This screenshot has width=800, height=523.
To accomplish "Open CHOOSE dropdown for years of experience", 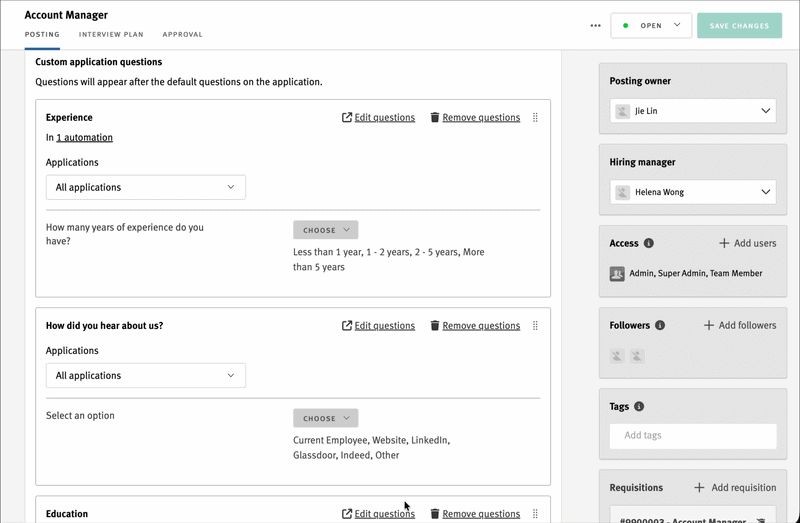I will point(325,230).
